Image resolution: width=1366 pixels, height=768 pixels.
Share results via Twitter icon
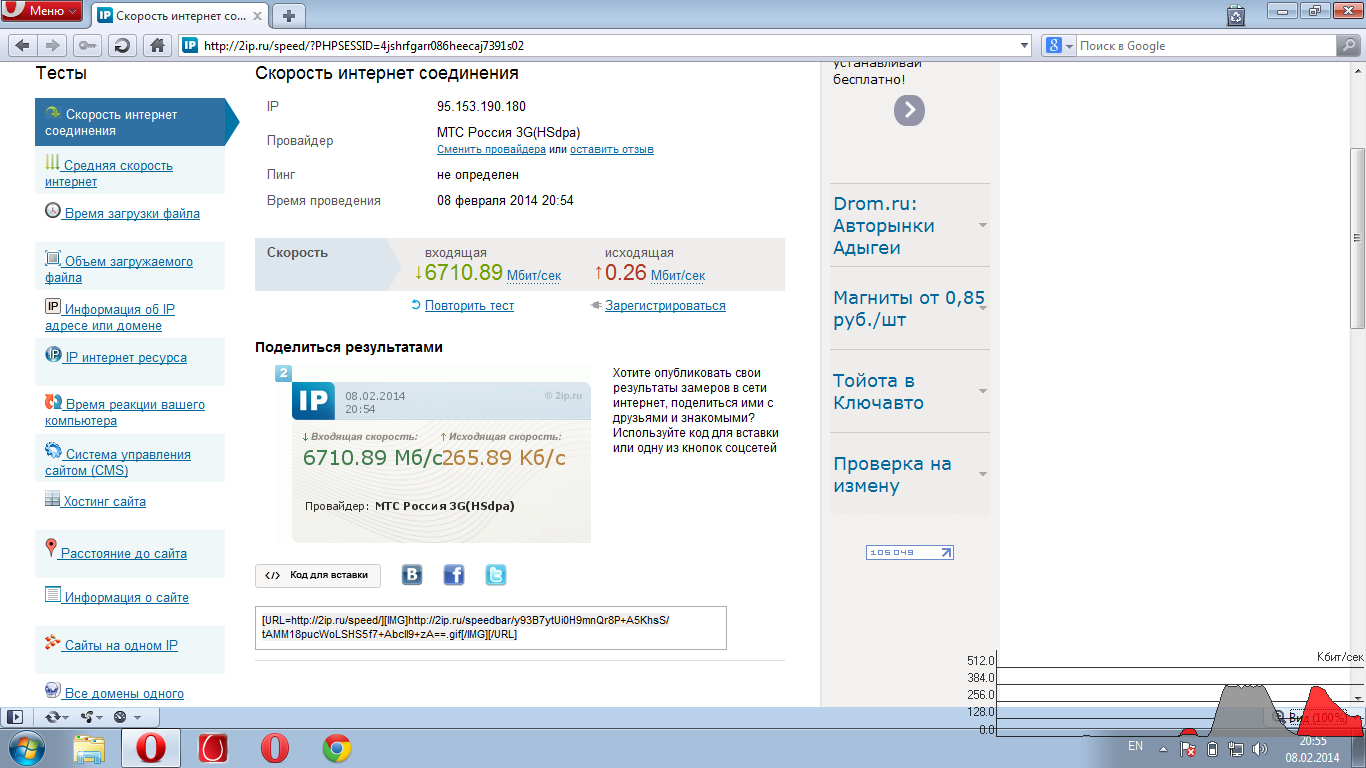click(x=496, y=575)
